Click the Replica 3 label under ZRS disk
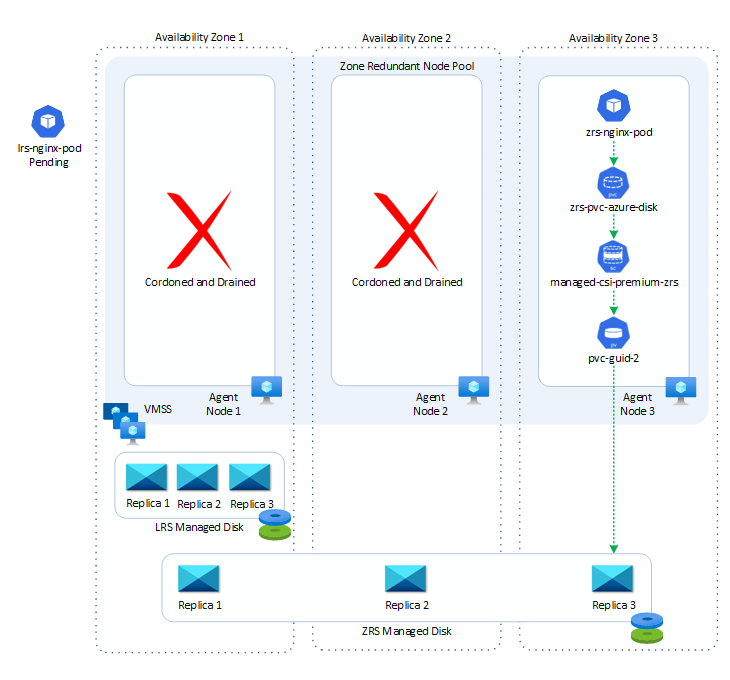The width and height of the screenshot is (730, 680). 614,605
